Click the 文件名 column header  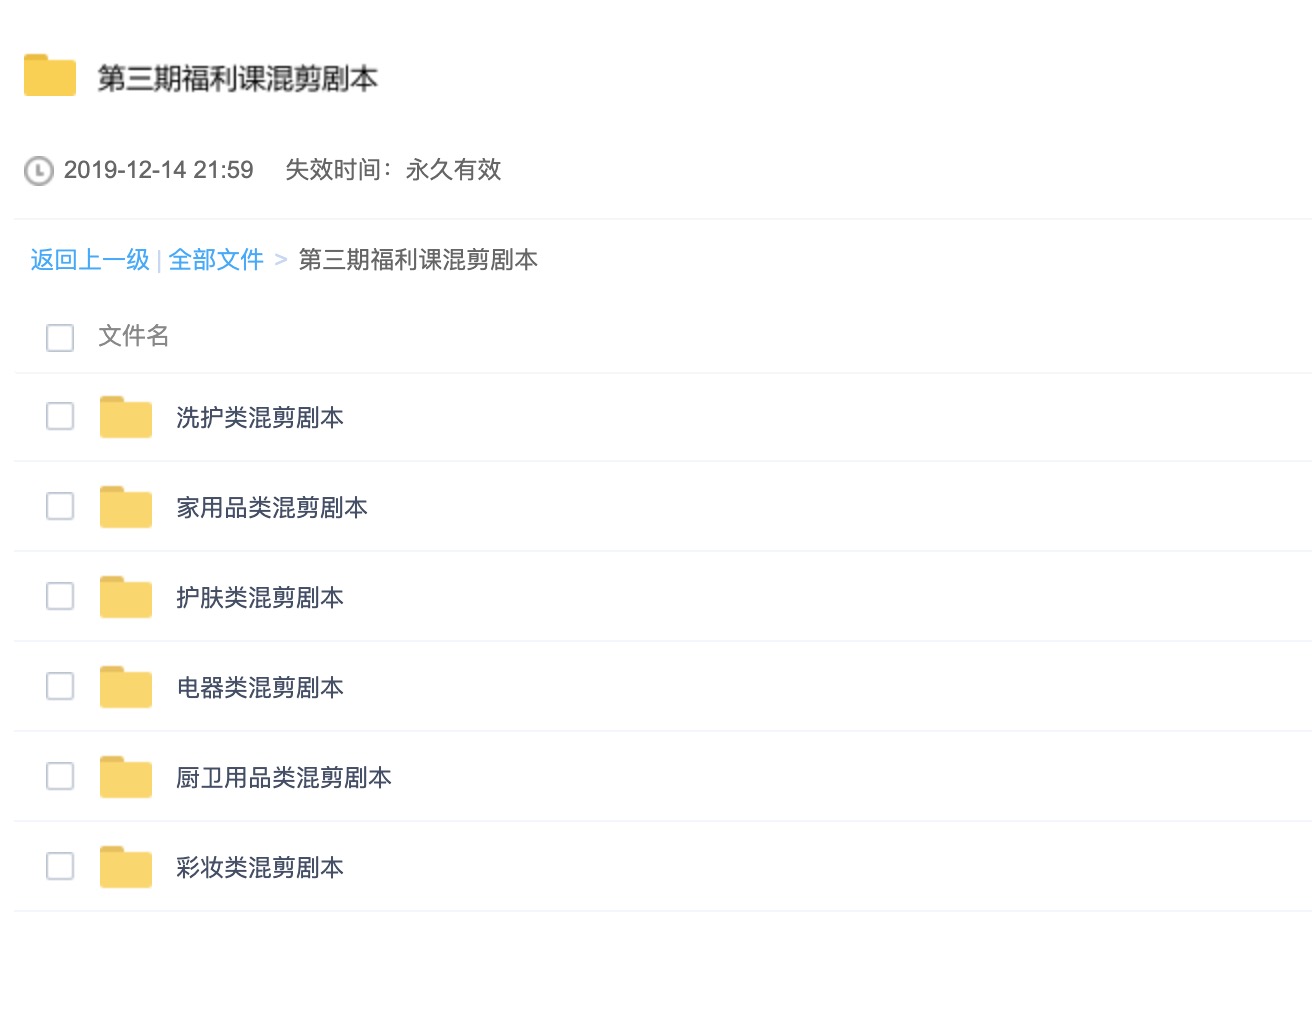[x=134, y=336]
